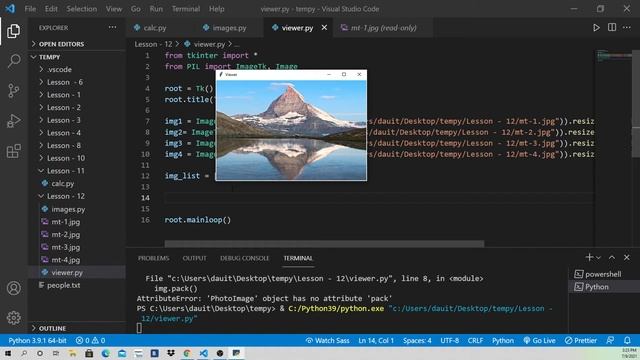
Task: Open the Explorer view in activity bar
Action: (13, 31)
